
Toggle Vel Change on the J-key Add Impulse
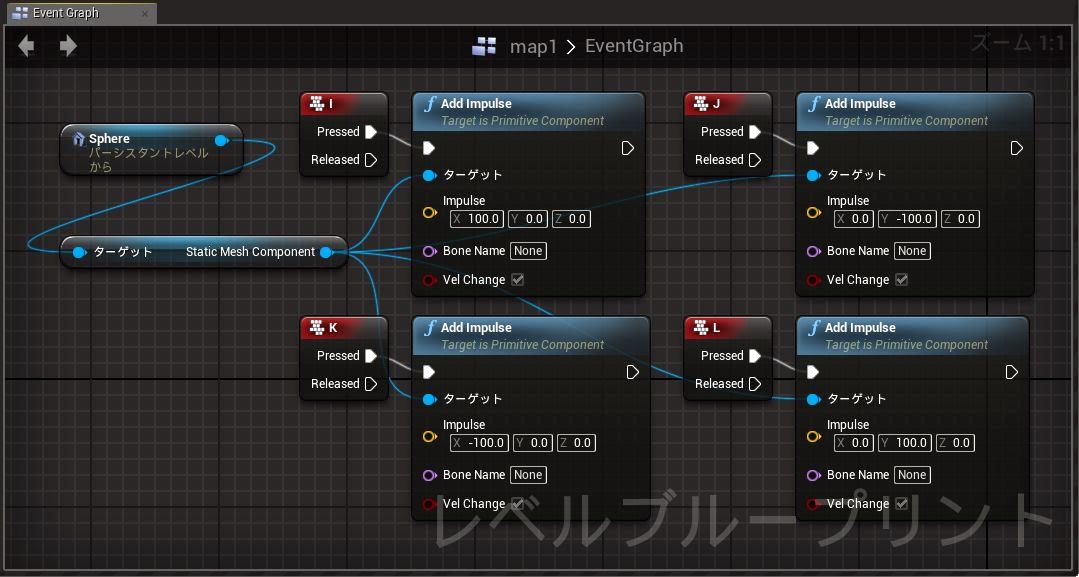pyautogui.click(x=901, y=280)
